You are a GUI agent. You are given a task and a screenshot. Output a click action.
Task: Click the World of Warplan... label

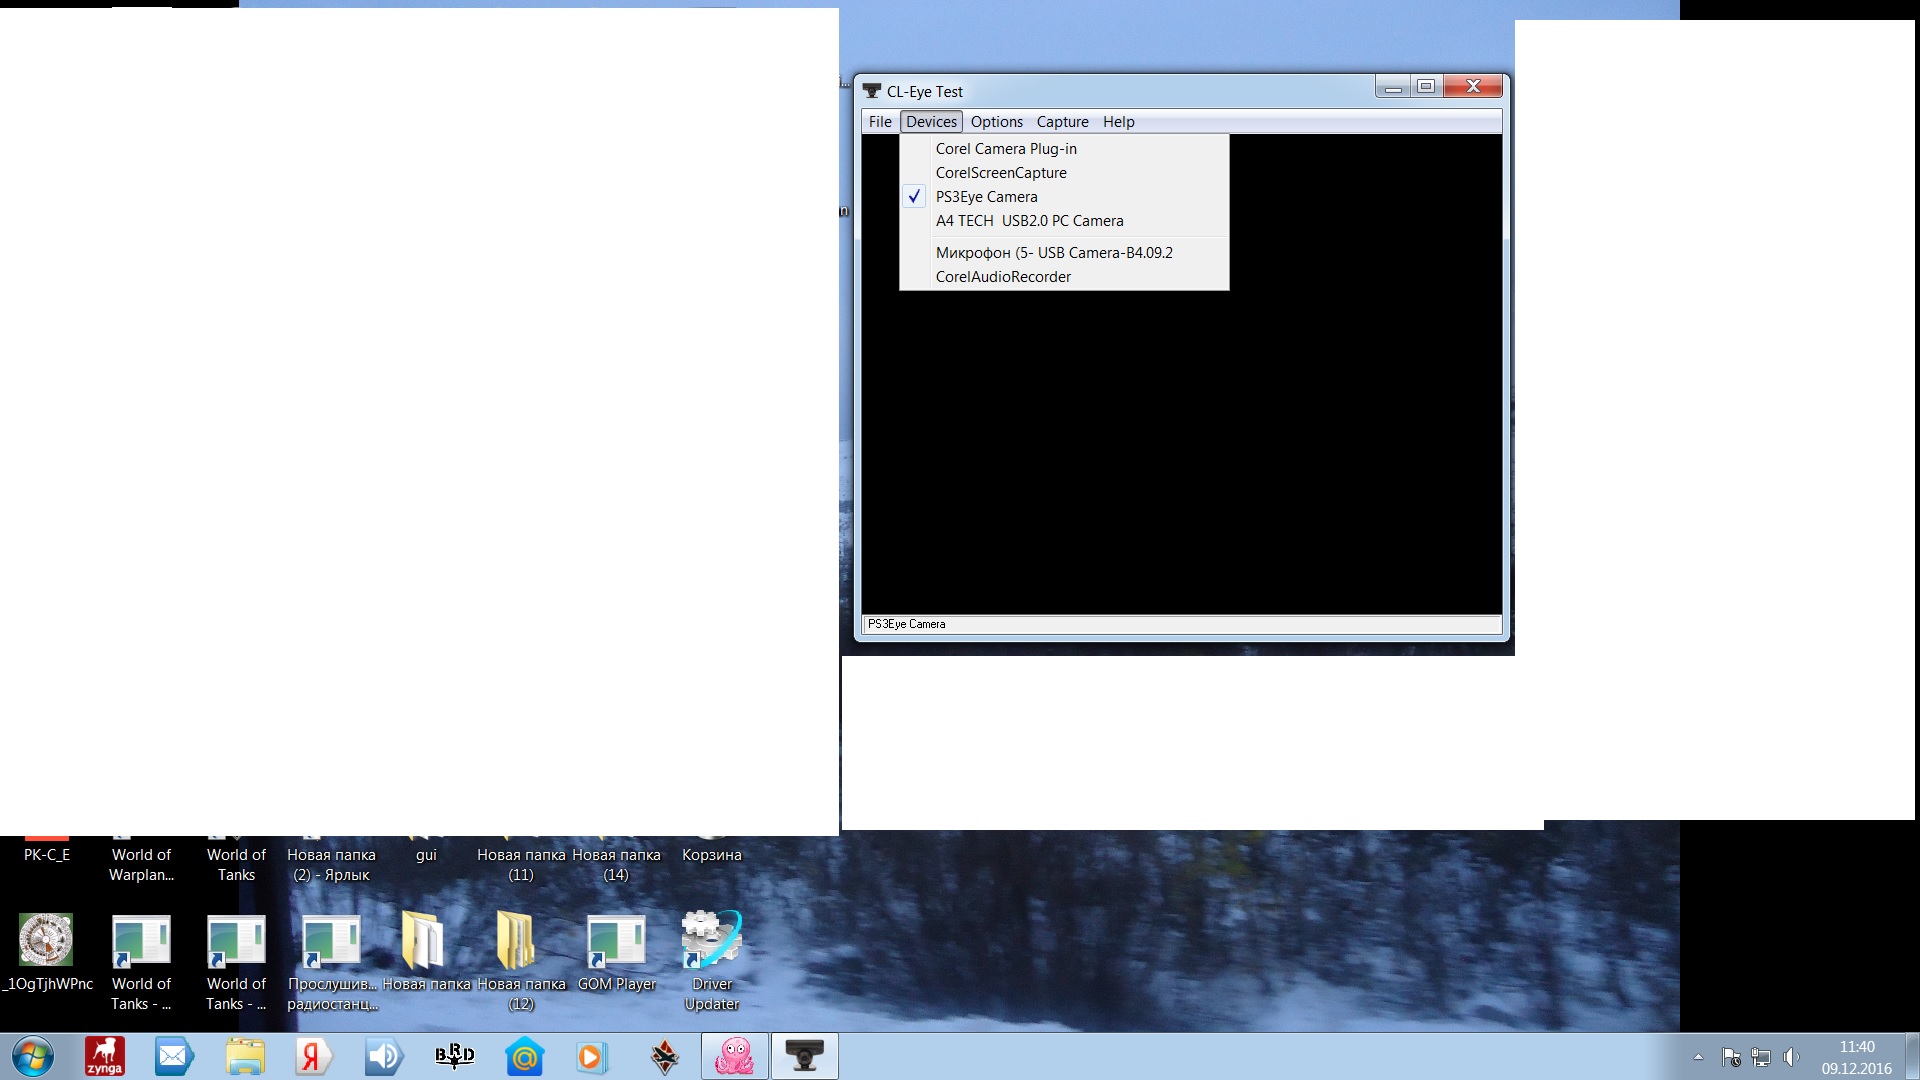pos(141,865)
